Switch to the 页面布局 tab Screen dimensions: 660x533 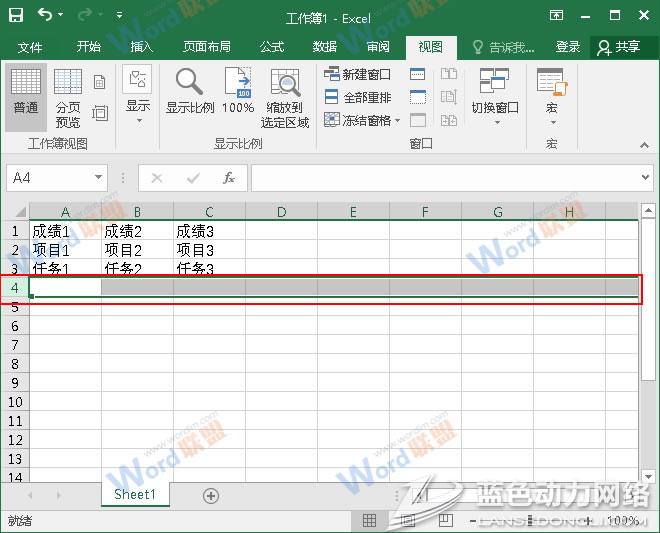click(207, 47)
